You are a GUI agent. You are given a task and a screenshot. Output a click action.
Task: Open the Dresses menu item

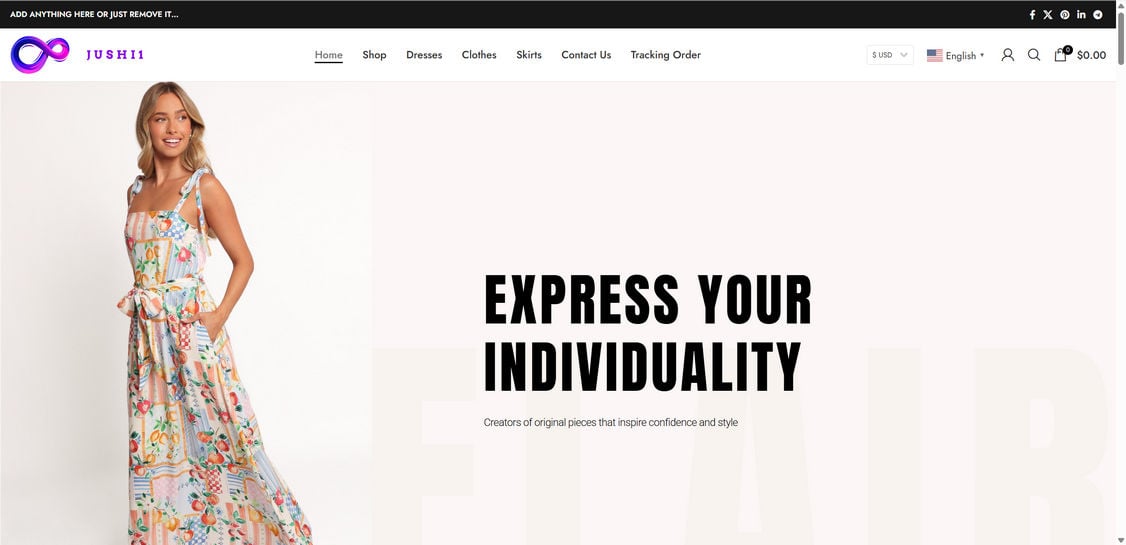pos(424,55)
